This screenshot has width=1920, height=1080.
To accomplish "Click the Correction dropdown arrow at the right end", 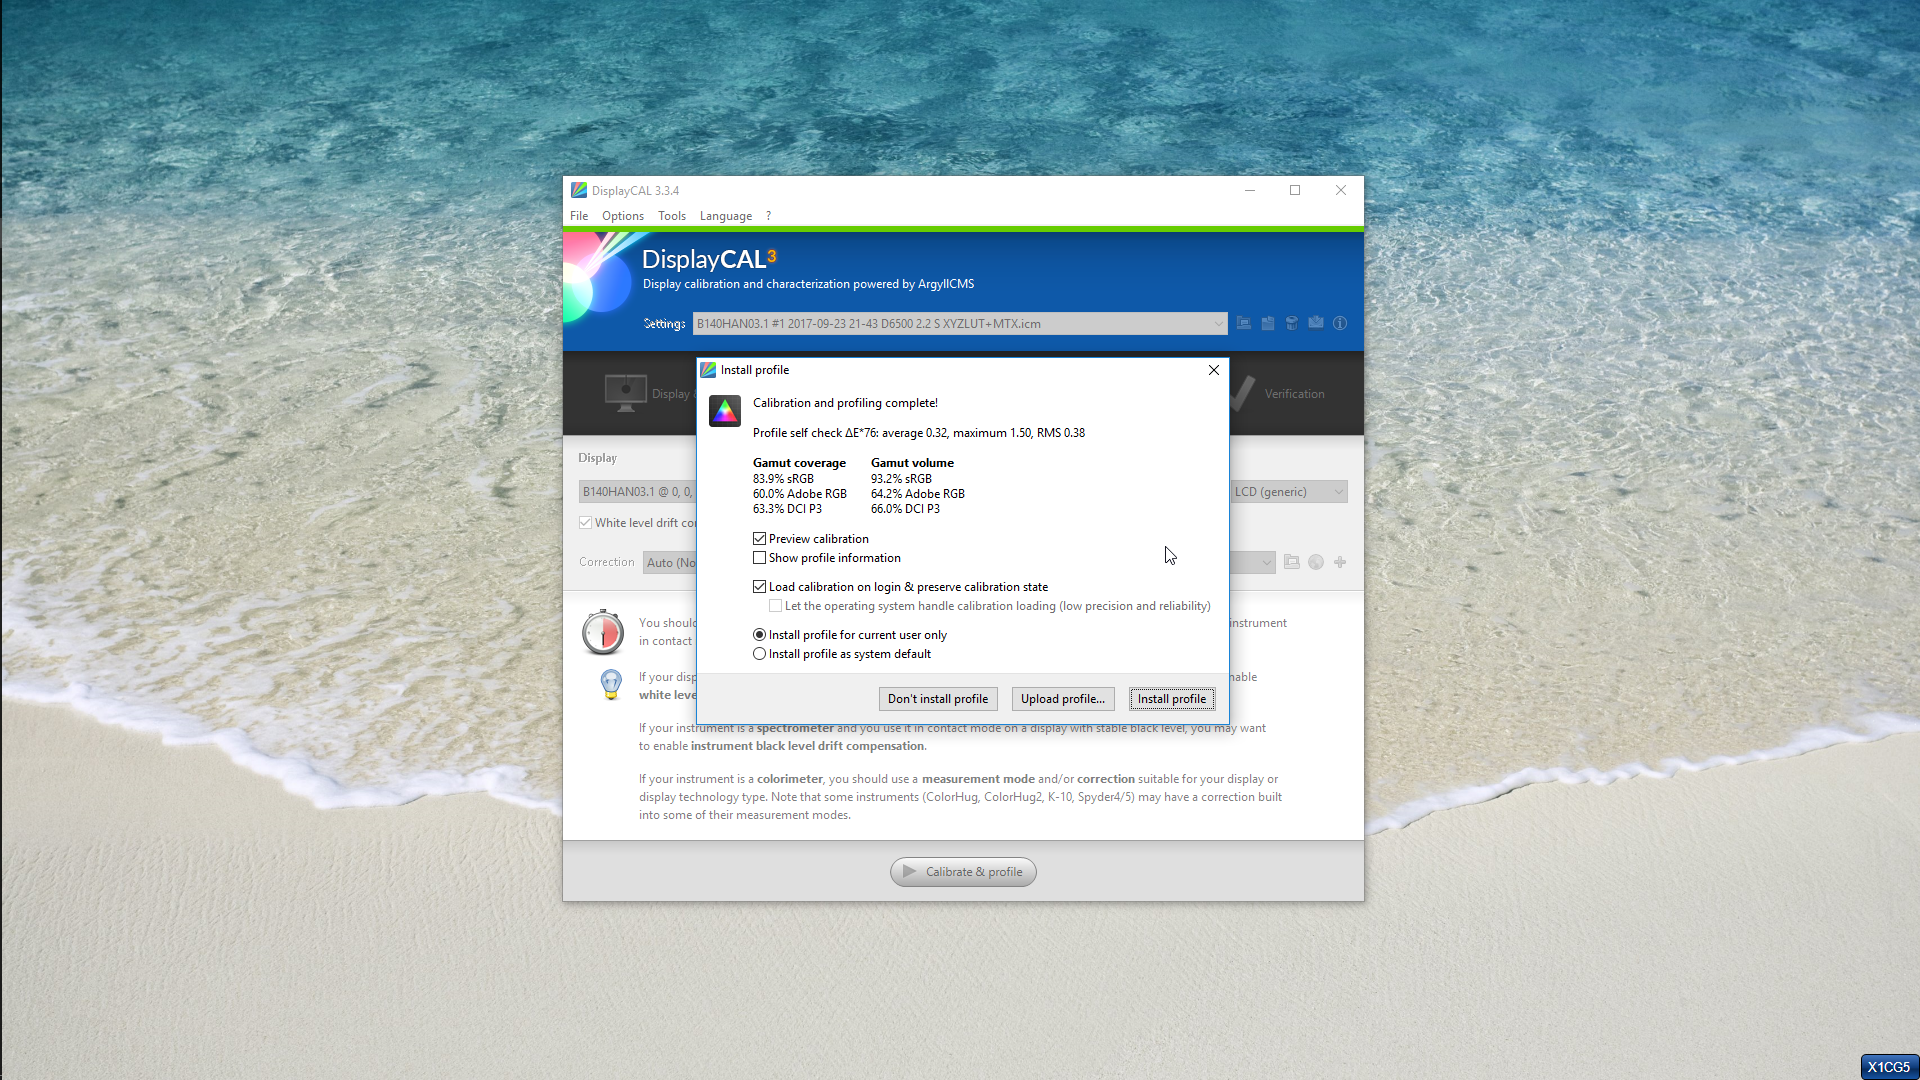I will (1266, 563).
